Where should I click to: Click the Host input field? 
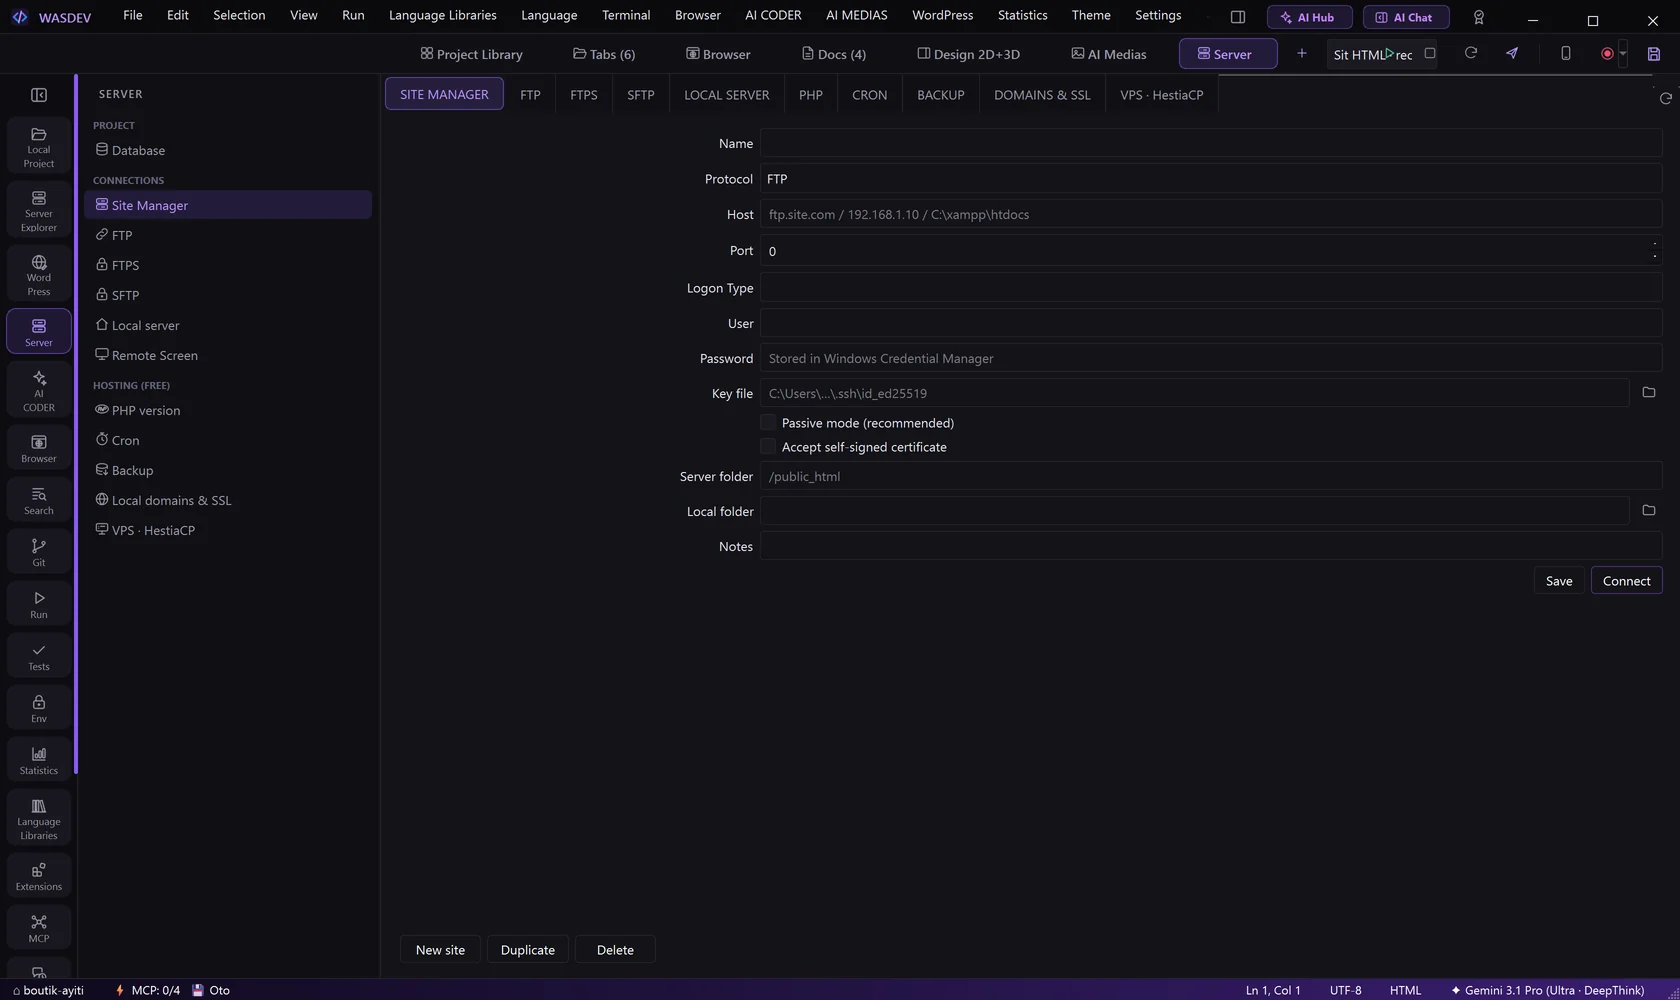point(1211,214)
